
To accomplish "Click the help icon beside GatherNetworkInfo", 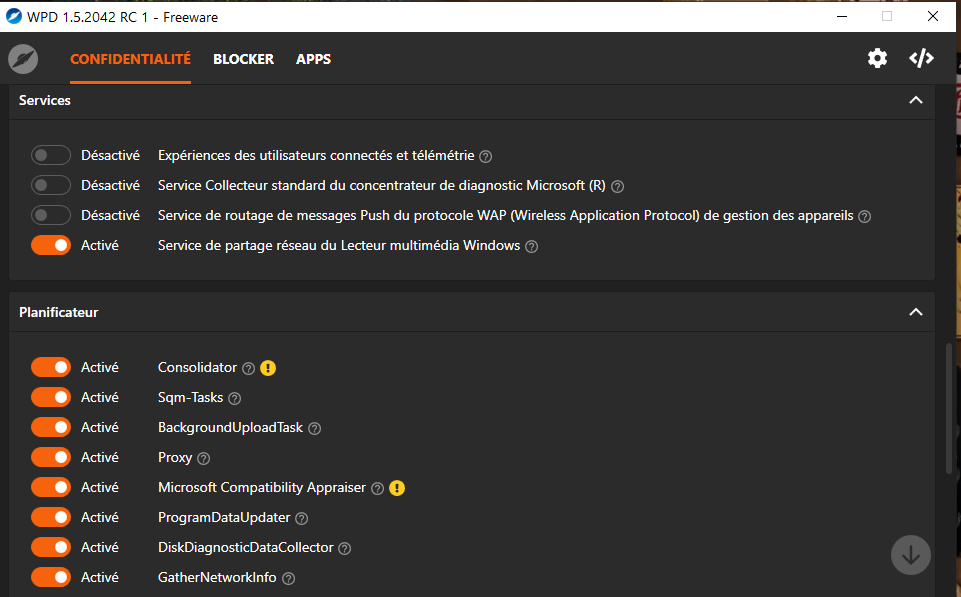I will [288, 578].
